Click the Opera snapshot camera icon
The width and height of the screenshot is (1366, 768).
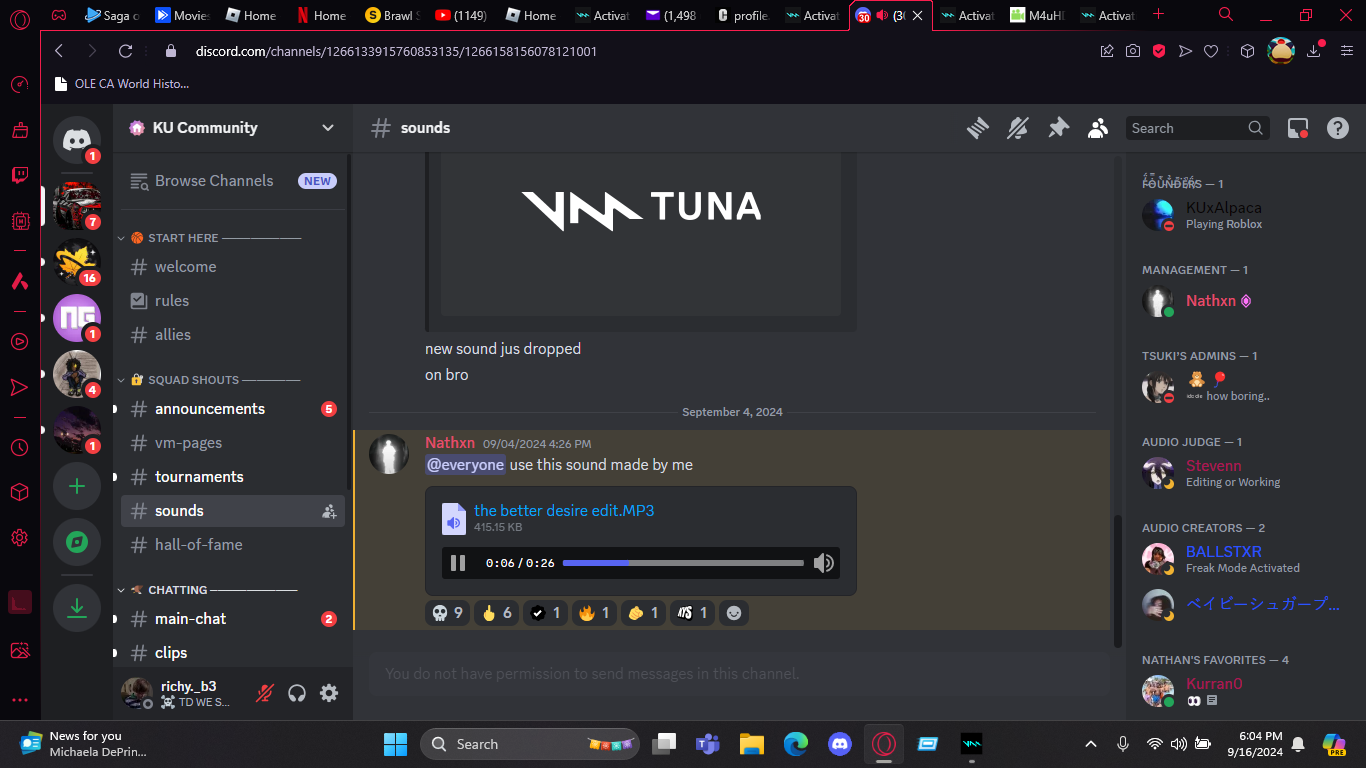click(1133, 51)
